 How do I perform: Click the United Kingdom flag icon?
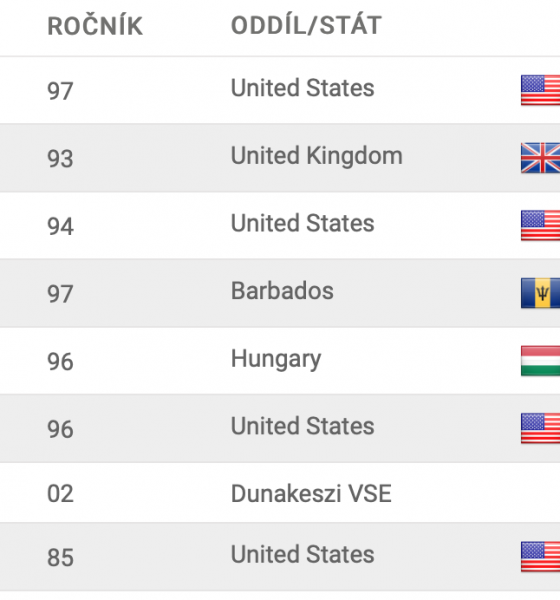540,158
